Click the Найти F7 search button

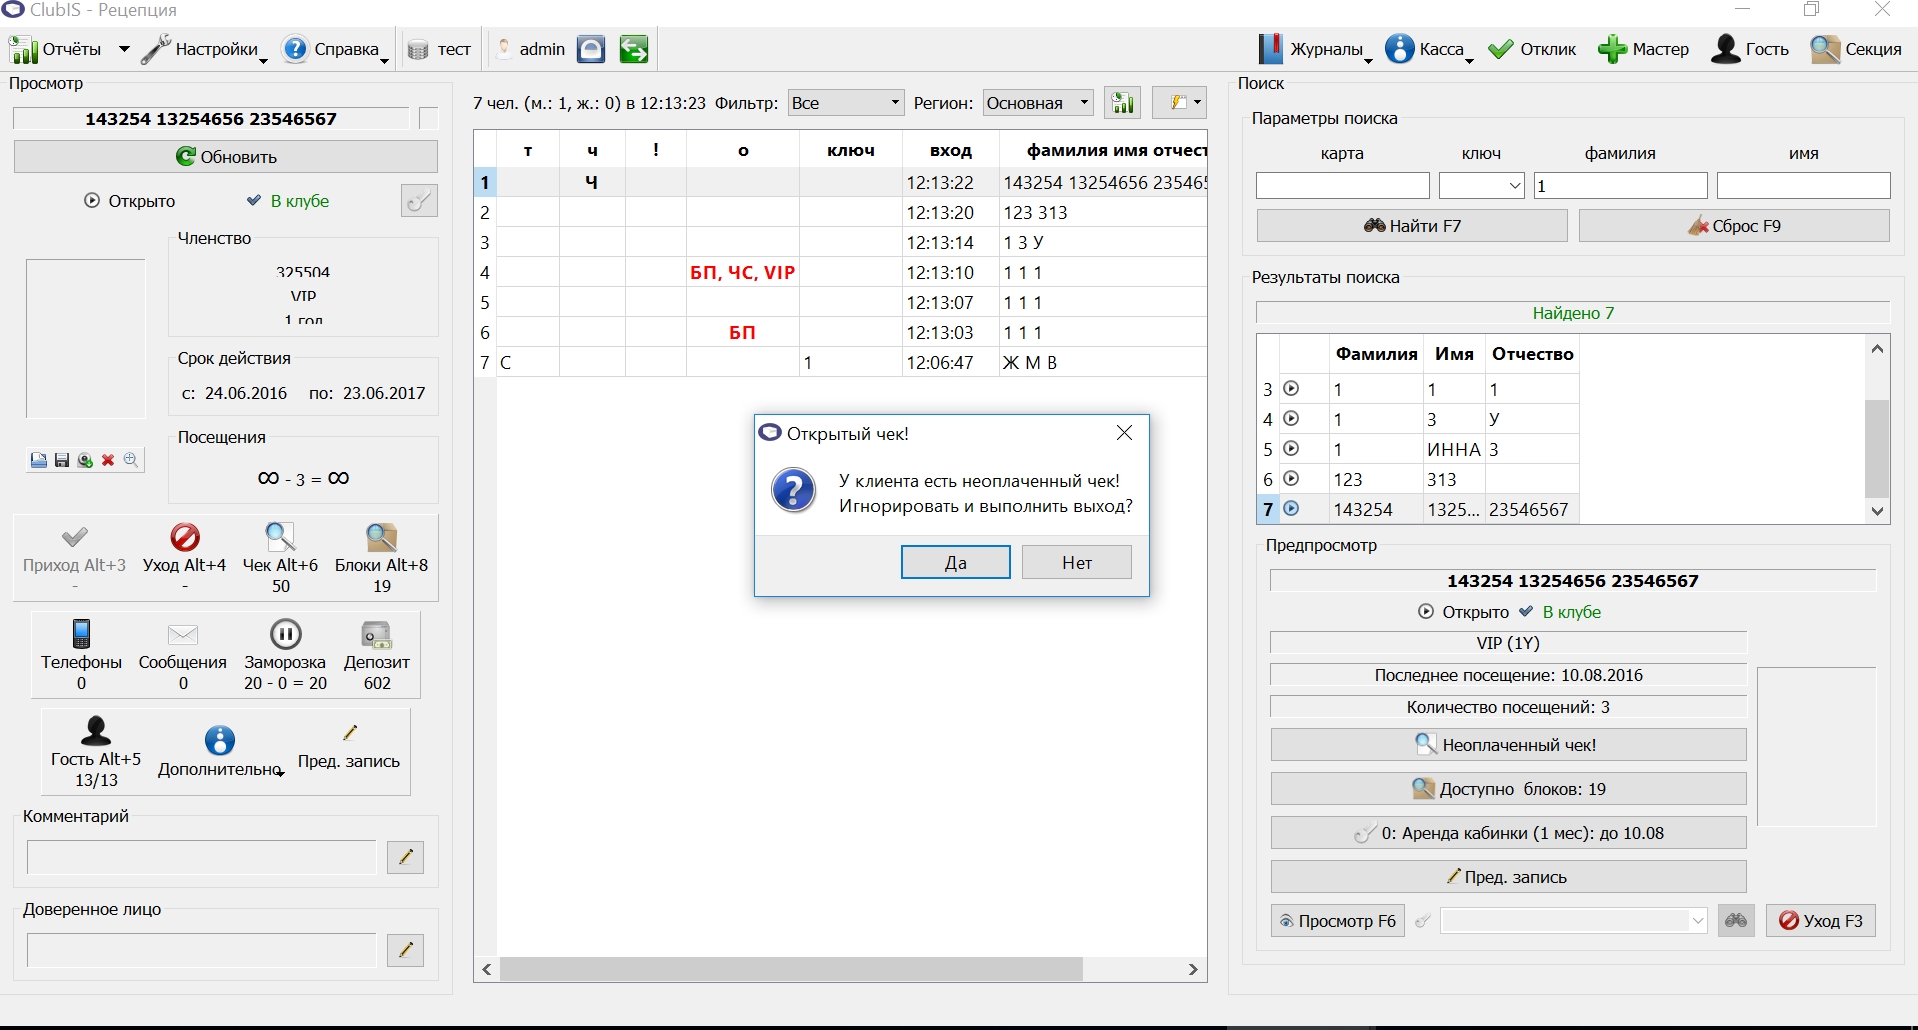pyautogui.click(x=1411, y=226)
